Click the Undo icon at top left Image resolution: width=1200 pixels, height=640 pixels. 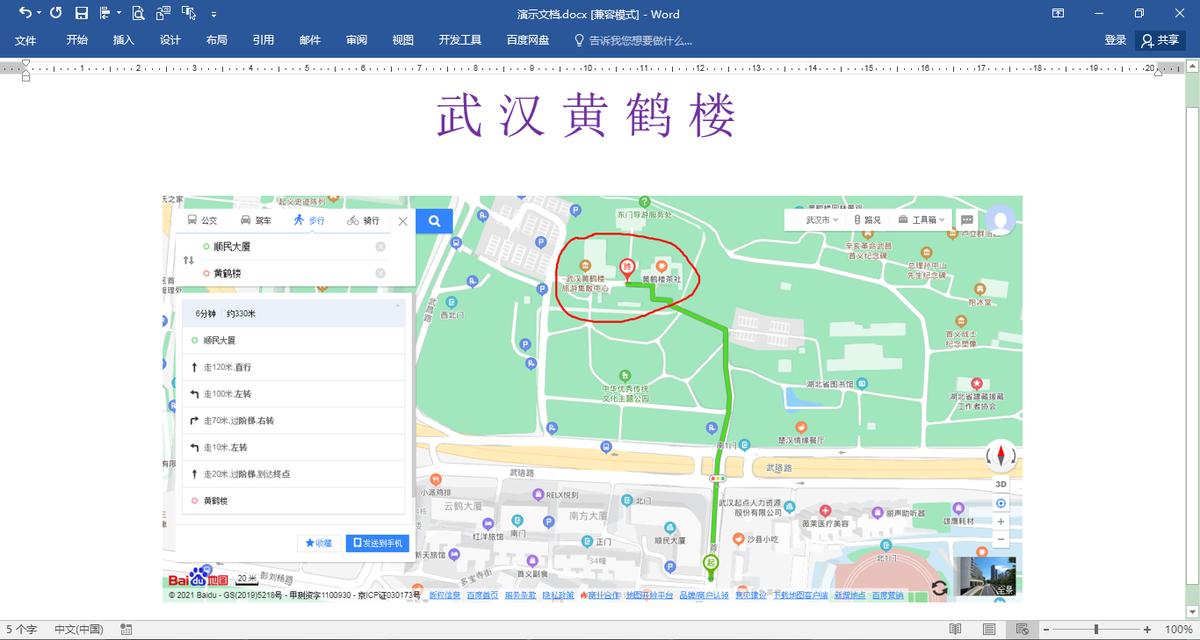(25, 12)
